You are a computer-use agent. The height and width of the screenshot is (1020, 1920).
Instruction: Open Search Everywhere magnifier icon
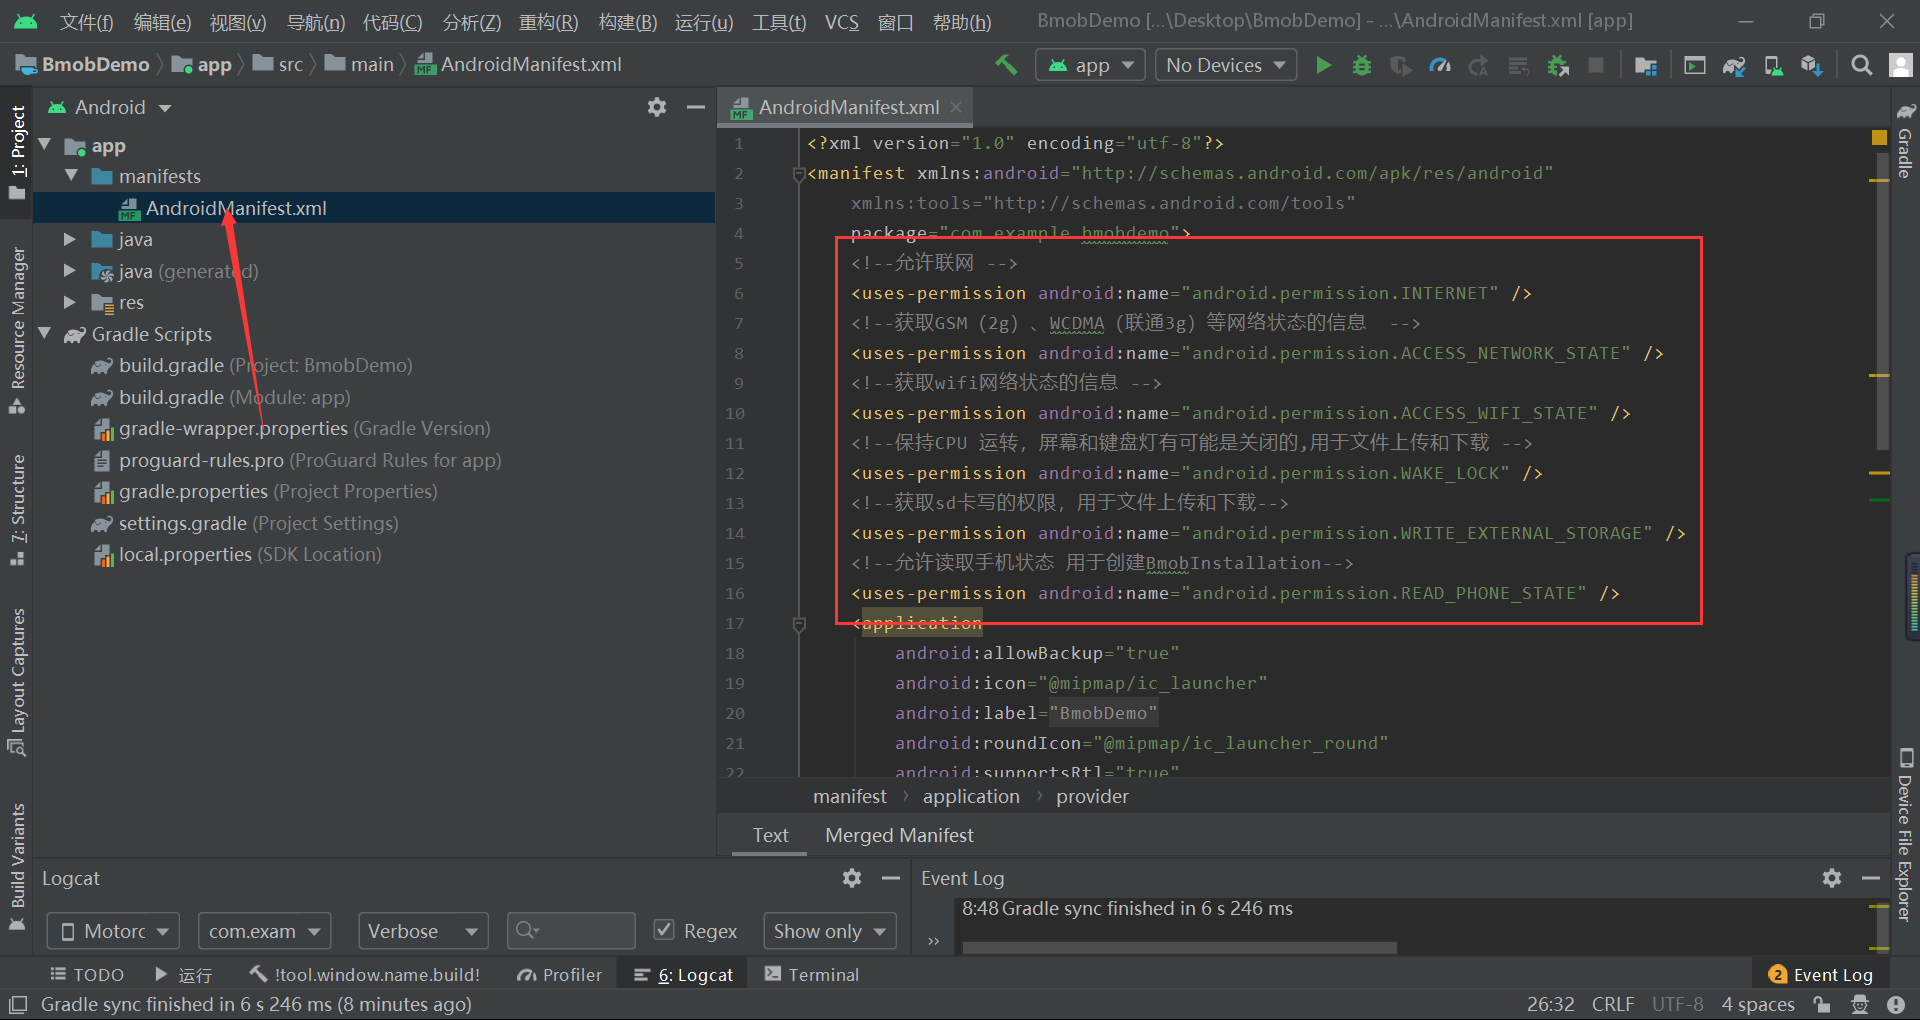coord(1861,65)
